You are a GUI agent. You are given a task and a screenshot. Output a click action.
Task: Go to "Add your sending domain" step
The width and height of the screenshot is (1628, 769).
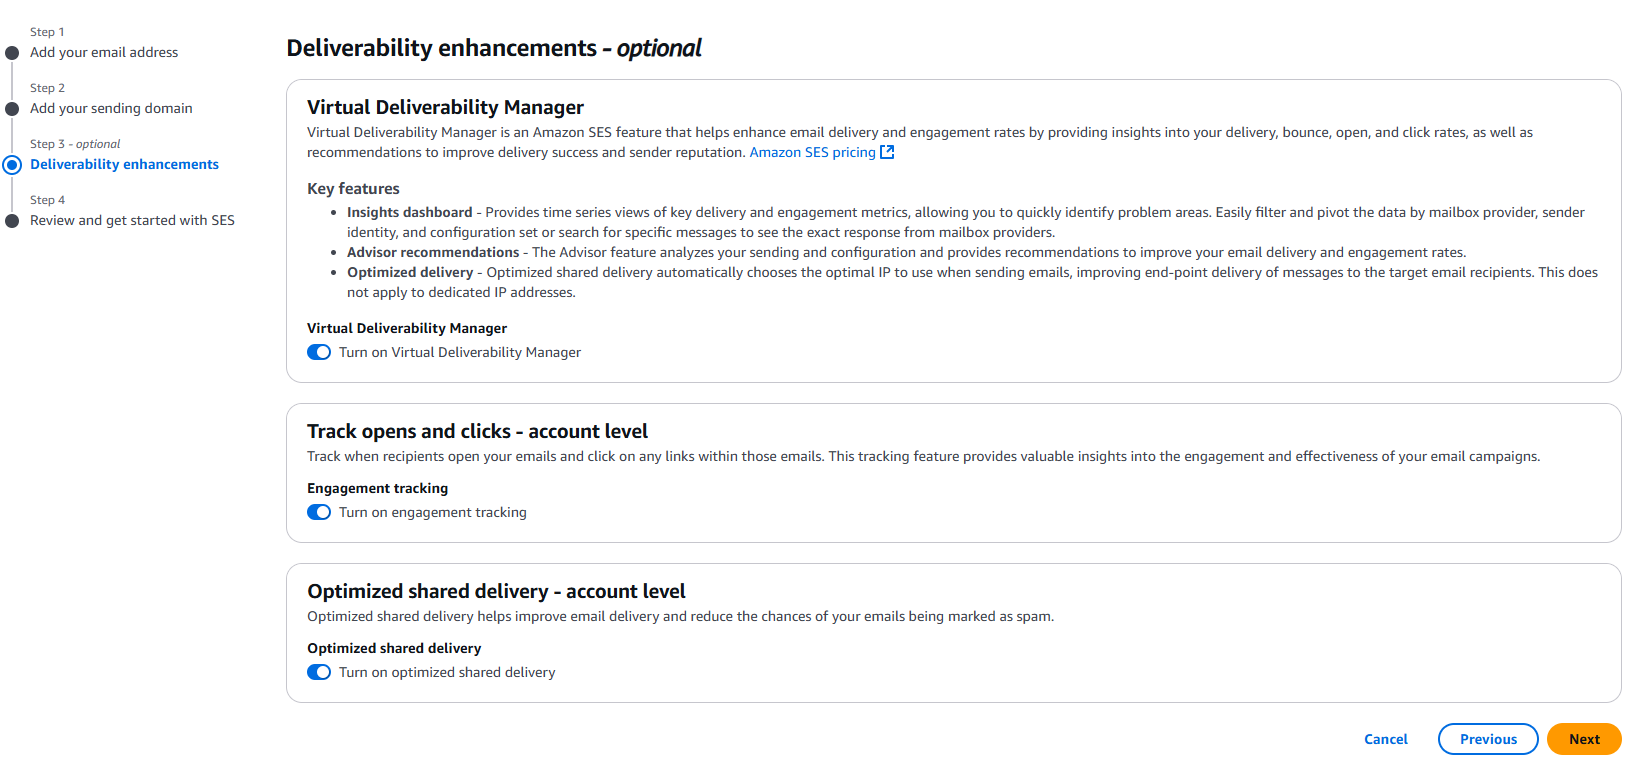(x=111, y=108)
